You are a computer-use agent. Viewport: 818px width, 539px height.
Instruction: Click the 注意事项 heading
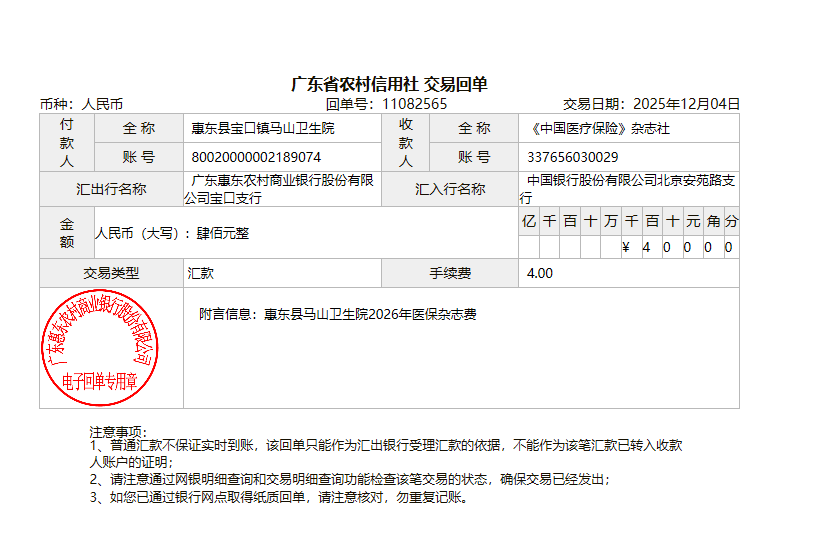click(118, 431)
